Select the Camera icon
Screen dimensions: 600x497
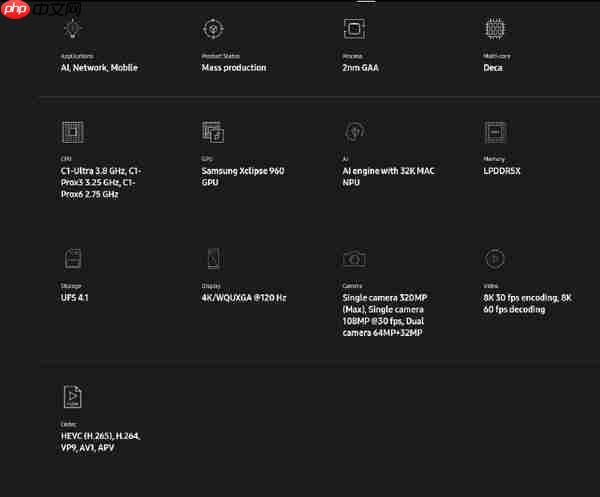pos(354,258)
